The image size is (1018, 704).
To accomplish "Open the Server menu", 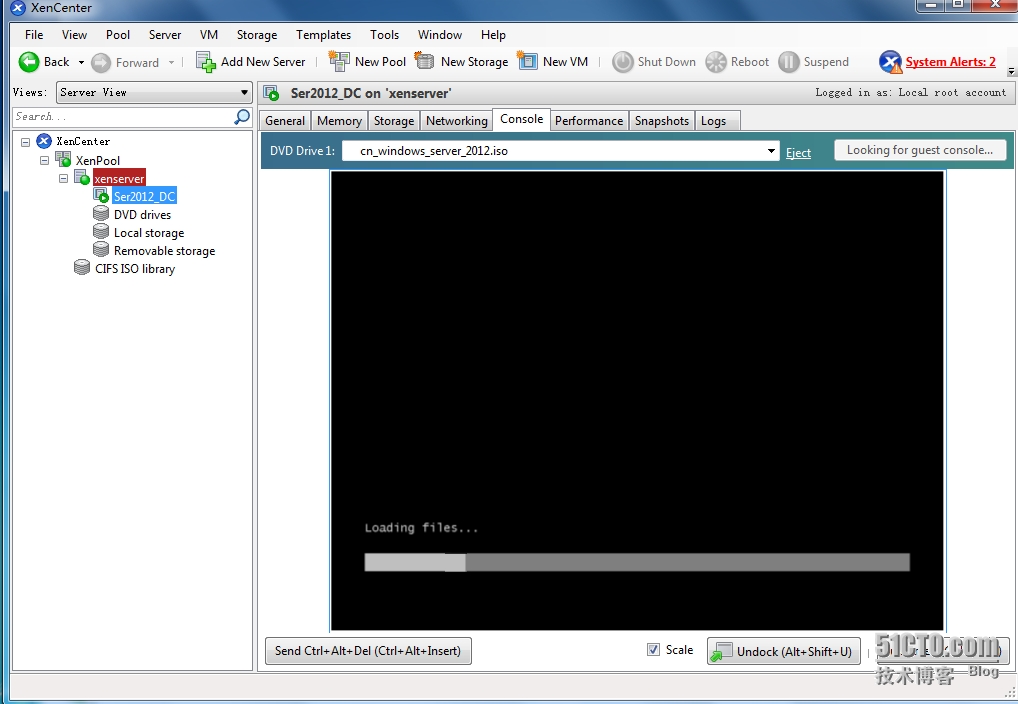I will pos(165,34).
